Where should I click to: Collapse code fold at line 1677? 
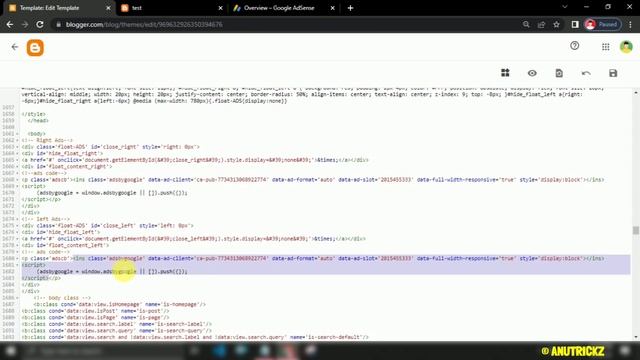pyautogui.click(x=18, y=239)
